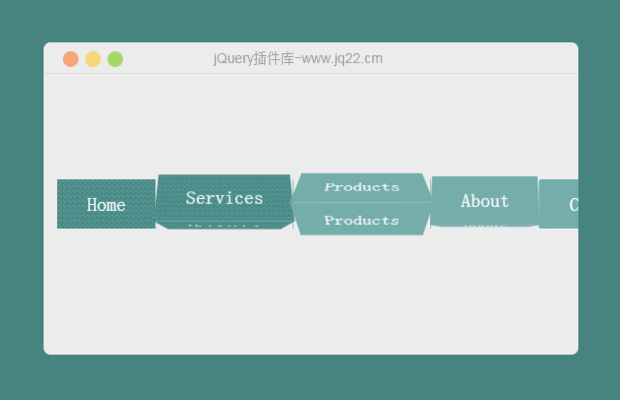
Task: Click the upper Products flip face
Action: click(361, 188)
